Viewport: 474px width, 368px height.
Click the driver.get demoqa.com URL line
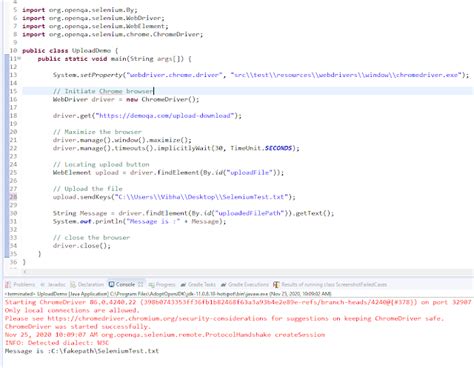[147, 116]
